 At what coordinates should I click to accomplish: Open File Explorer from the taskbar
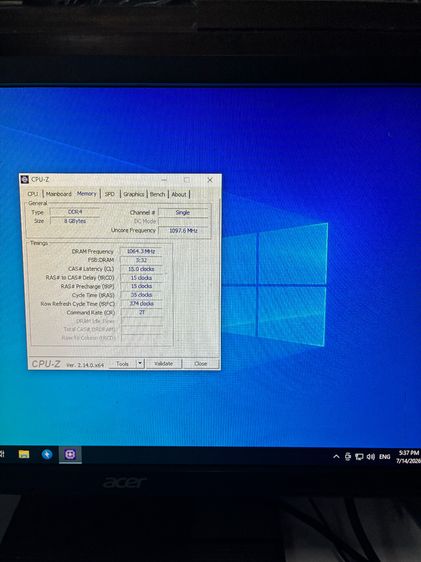[24, 454]
